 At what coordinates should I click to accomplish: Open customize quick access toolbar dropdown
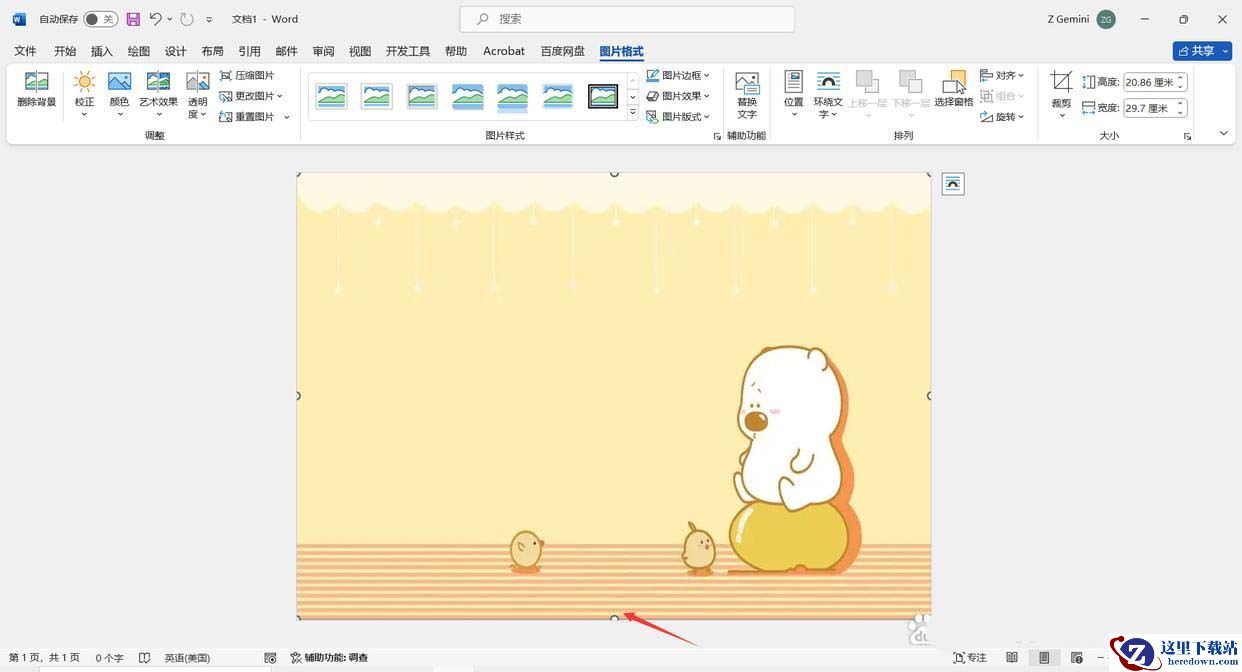(209, 19)
